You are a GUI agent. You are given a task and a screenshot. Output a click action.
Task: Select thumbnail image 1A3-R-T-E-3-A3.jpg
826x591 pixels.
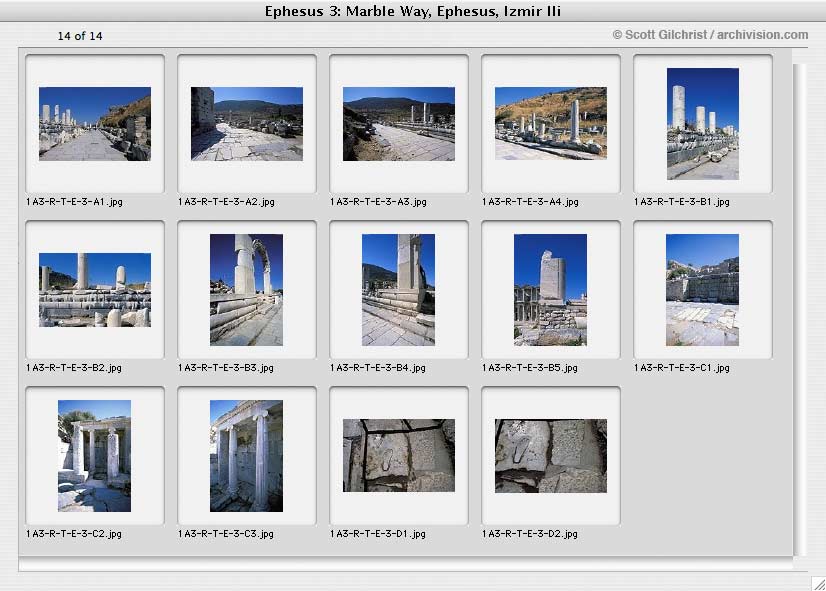(x=399, y=124)
